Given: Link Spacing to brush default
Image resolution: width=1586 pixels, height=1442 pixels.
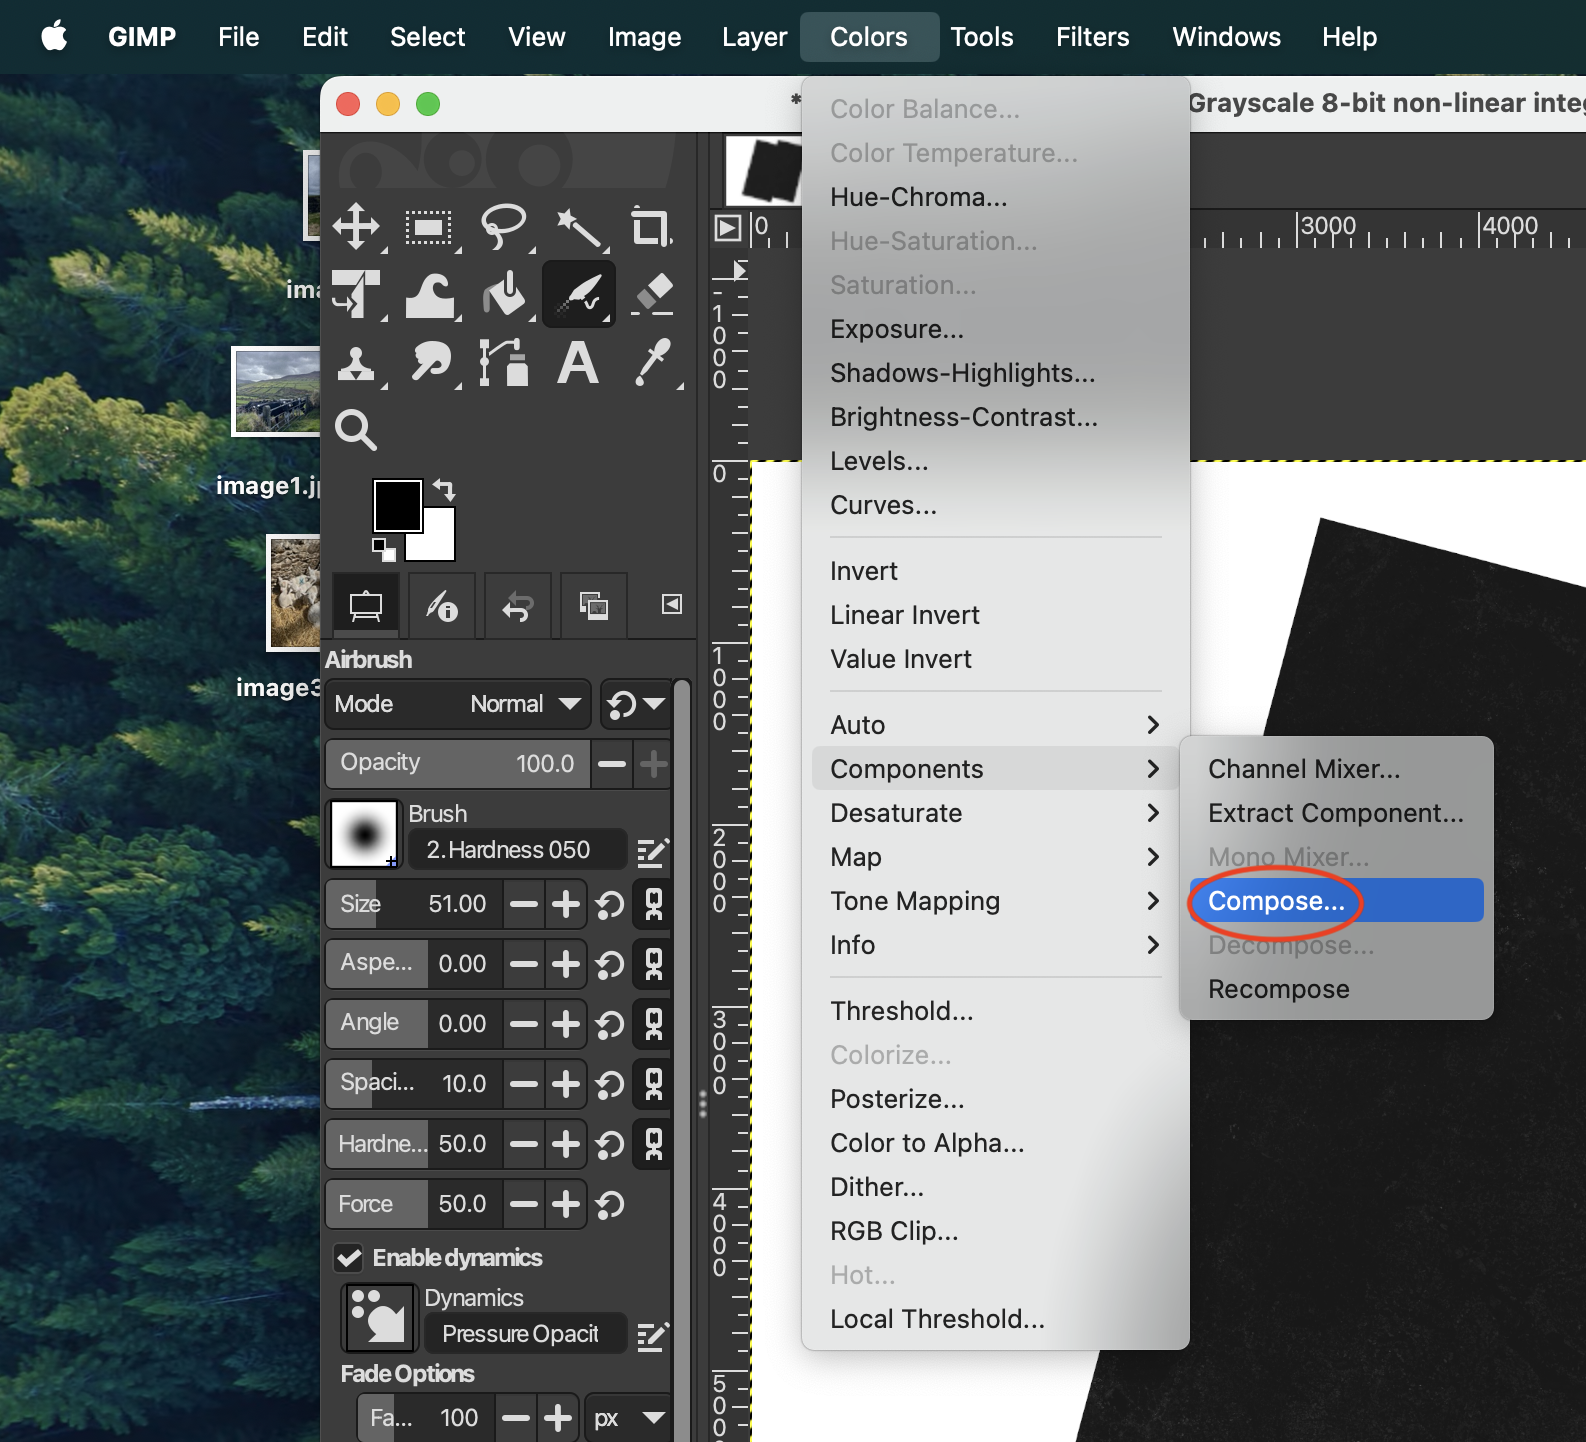Looking at the screenshot, I should [x=654, y=1084].
